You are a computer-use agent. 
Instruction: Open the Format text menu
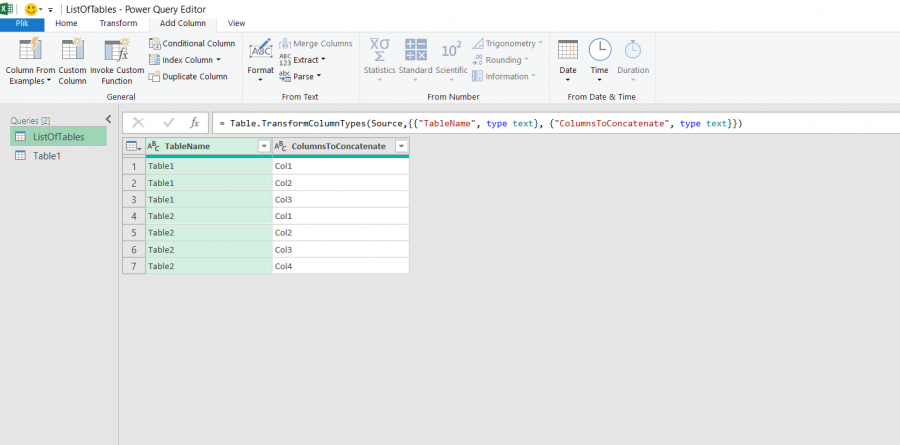(261, 61)
